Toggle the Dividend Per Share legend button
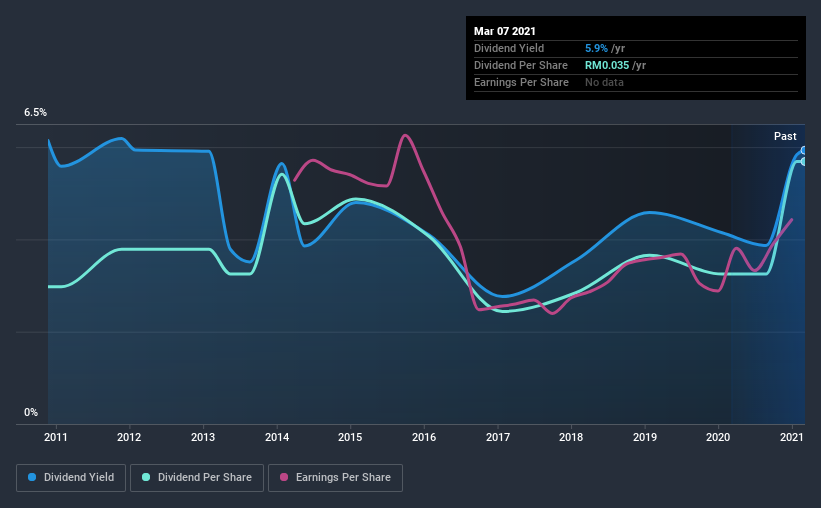This screenshot has width=821, height=508. (197, 478)
